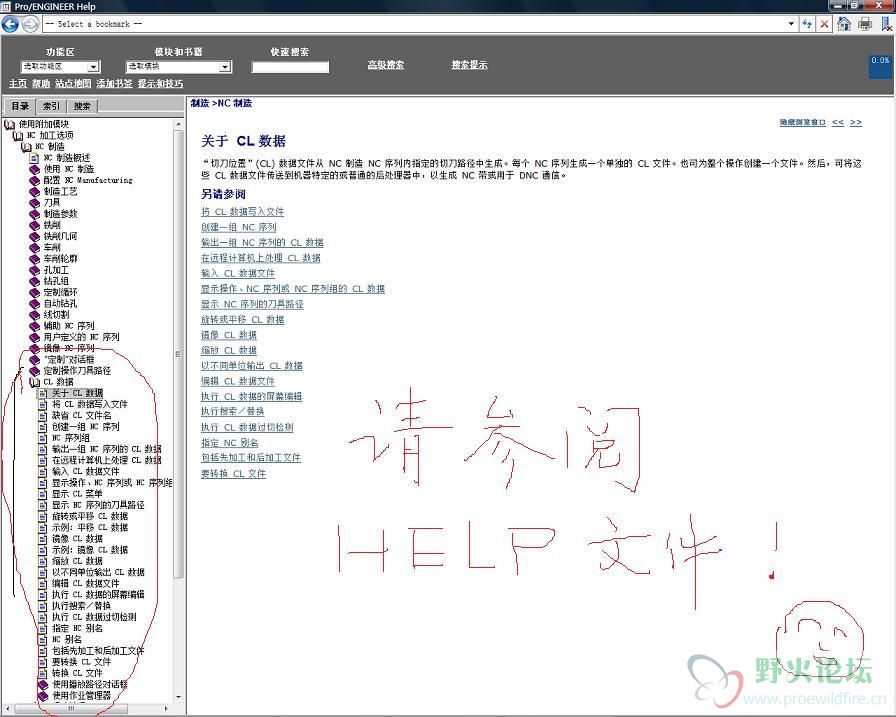Expand the 车削轮廓 book icon
Image resolution: width=896 pixels, height=717 pixels.
(34, 259)
